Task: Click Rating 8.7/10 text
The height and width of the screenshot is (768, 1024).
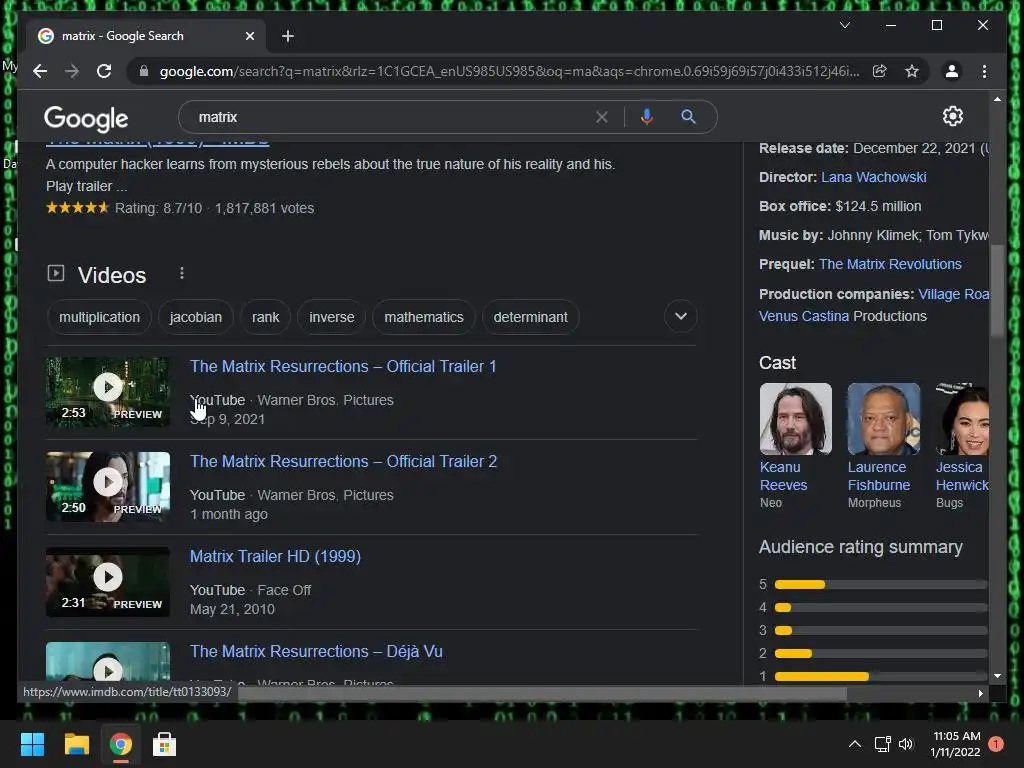Action: point(159,208)
